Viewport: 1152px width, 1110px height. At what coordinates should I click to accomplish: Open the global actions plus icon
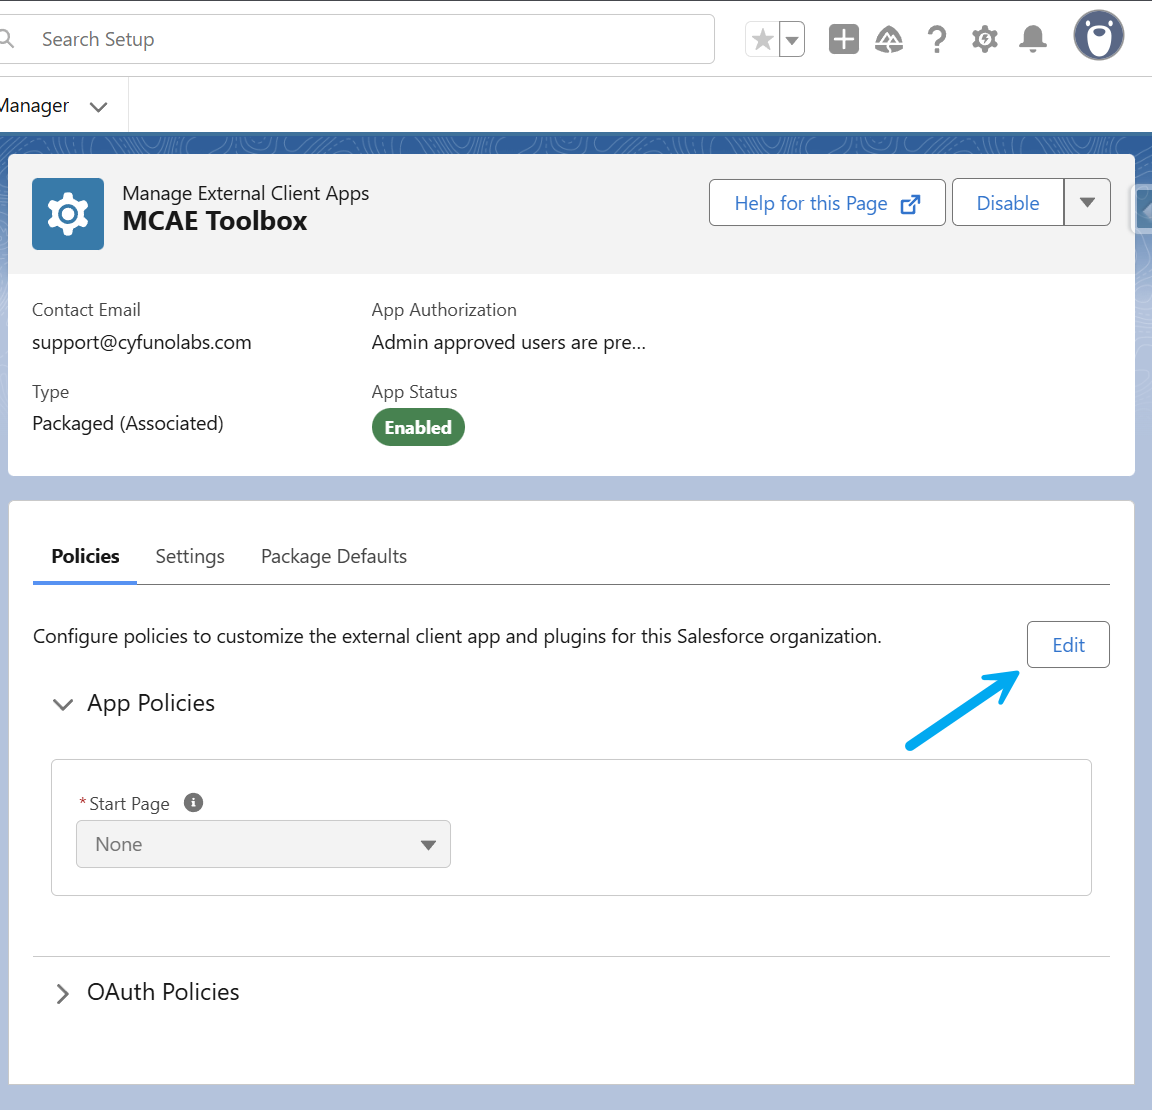click(843, 39)
